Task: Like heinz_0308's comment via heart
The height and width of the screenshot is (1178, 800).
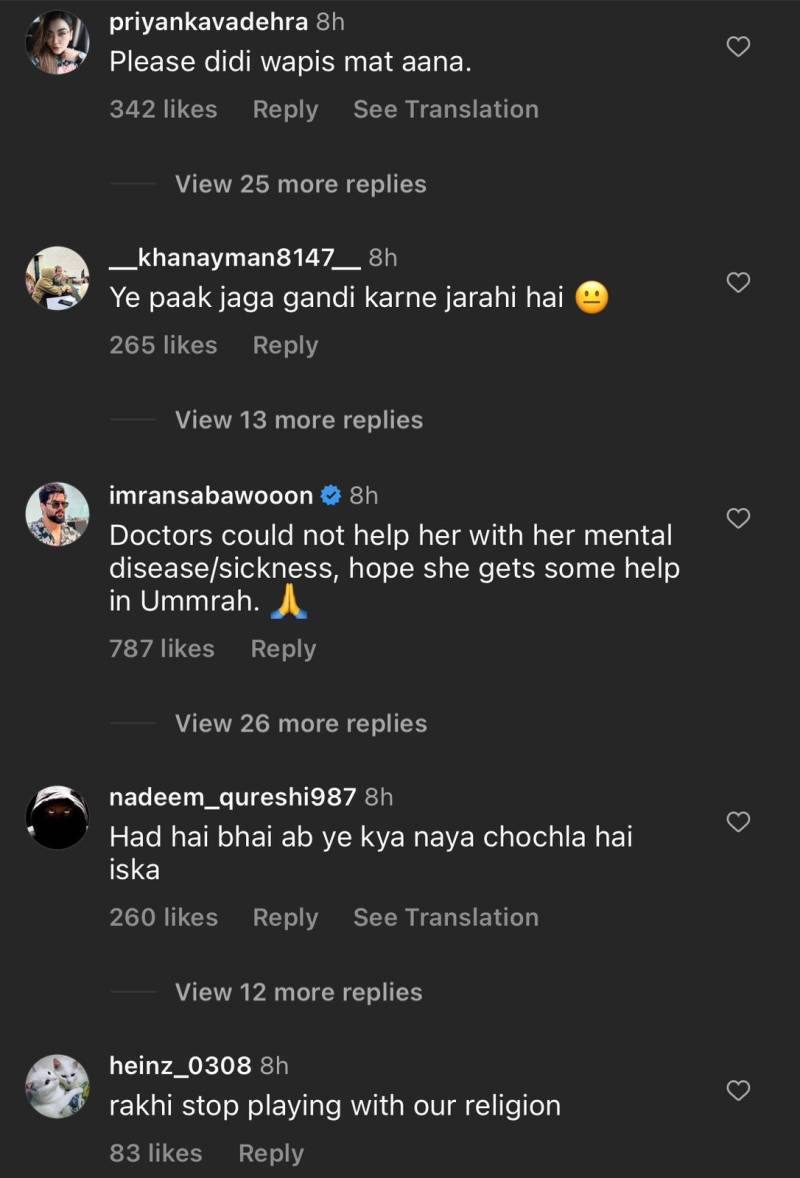Action: (x=738, y=1090)
